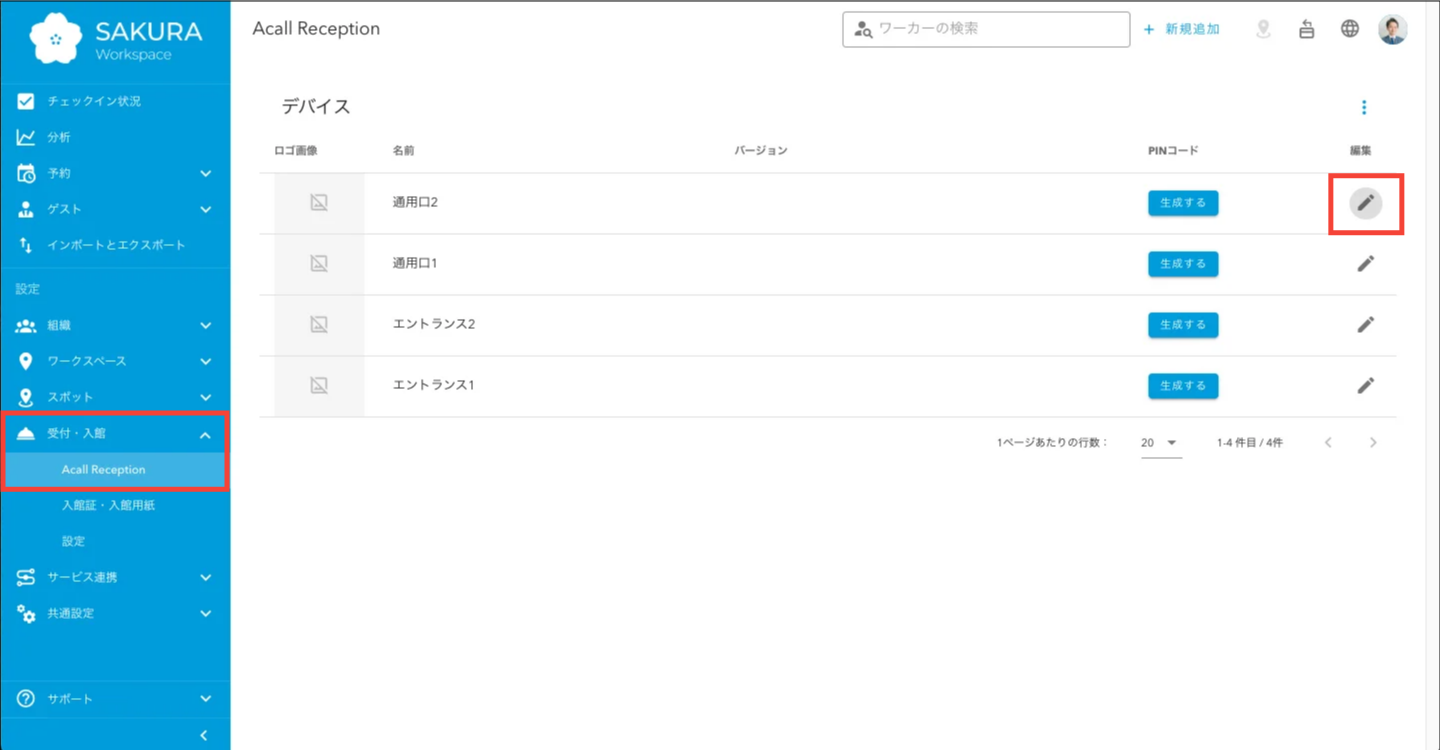This screenshot has width=1440, height=750.
Task: Click the device name エントランス2
Action: [434, 325]
